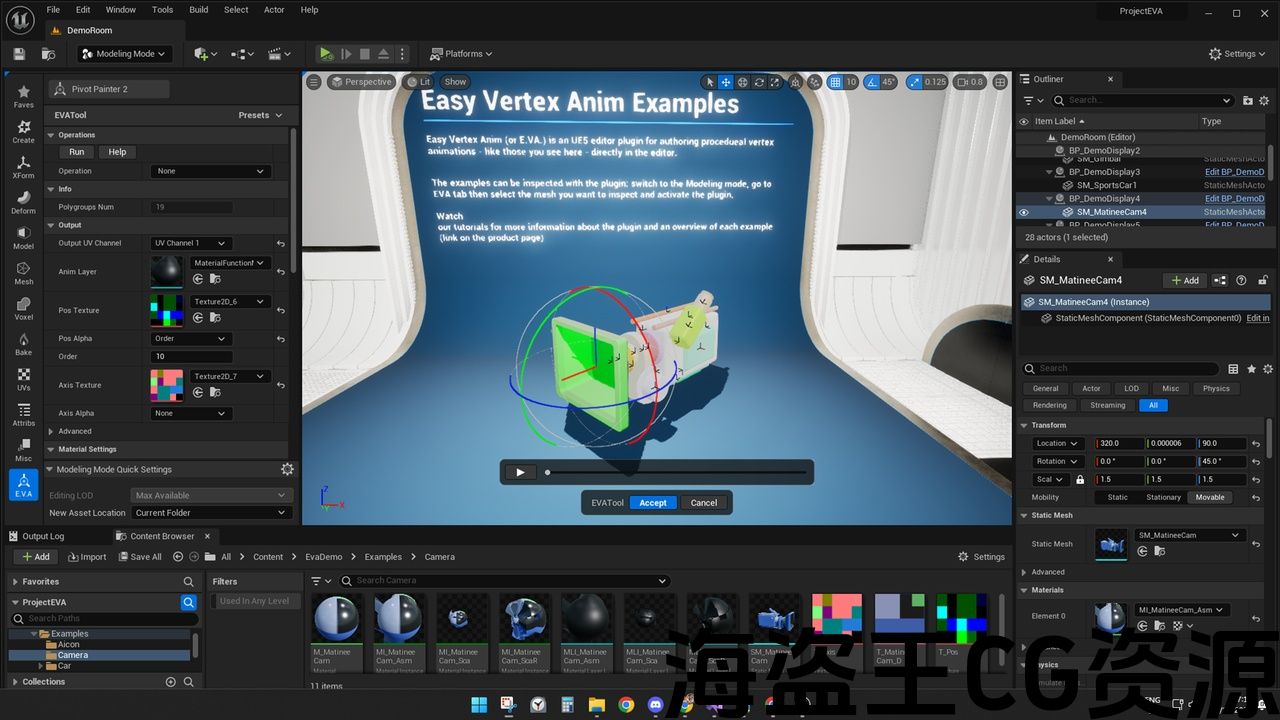Viewport: 1280px width, 720px height.
Task: Toggle the Scale lock icon
Action: (x=1080, y=480)
